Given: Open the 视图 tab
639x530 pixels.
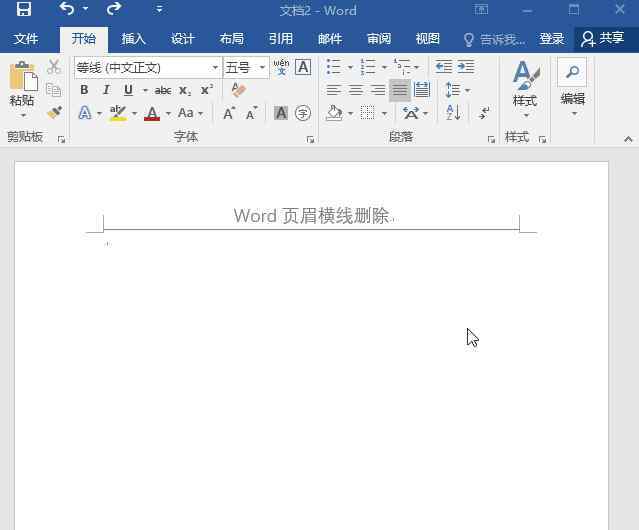Looking at the screenshot, I should 427,39.
